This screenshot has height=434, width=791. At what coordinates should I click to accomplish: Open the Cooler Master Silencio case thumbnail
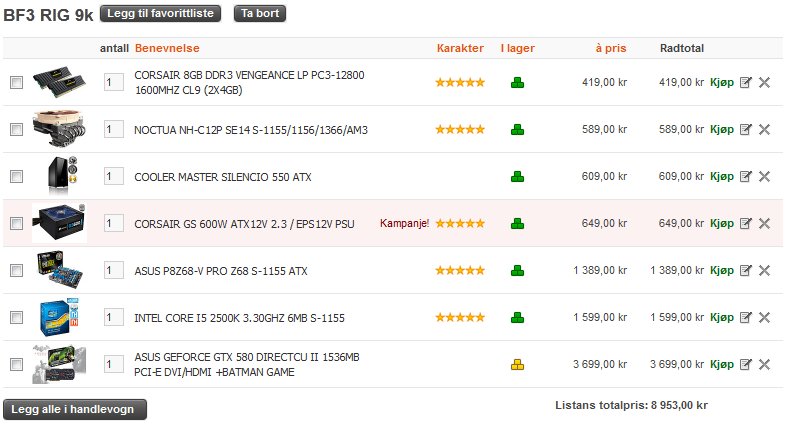[62, 176]
